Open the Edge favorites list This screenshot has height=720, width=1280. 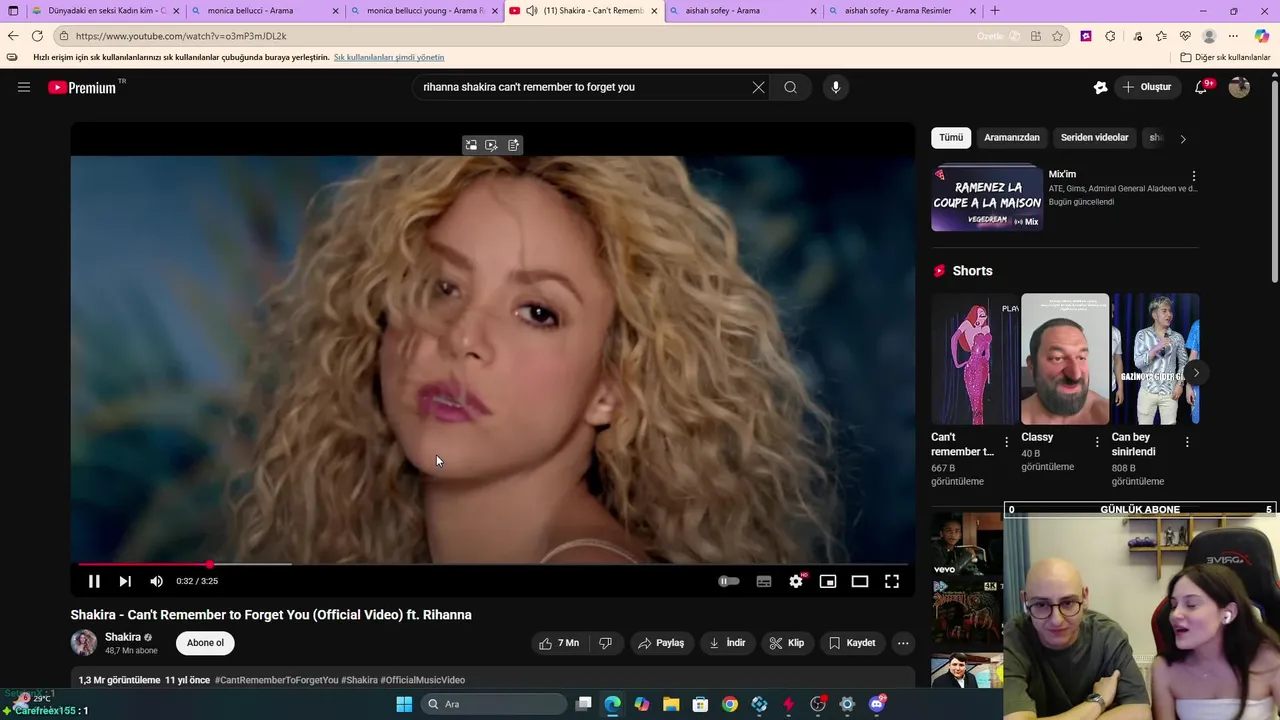pyautogui.click(x=1161, y=36)
